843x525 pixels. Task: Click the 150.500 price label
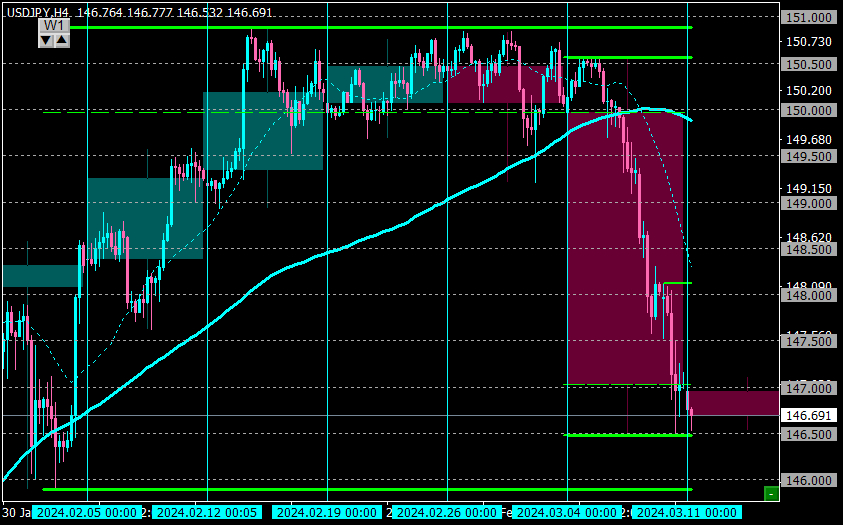coord(809,64)
